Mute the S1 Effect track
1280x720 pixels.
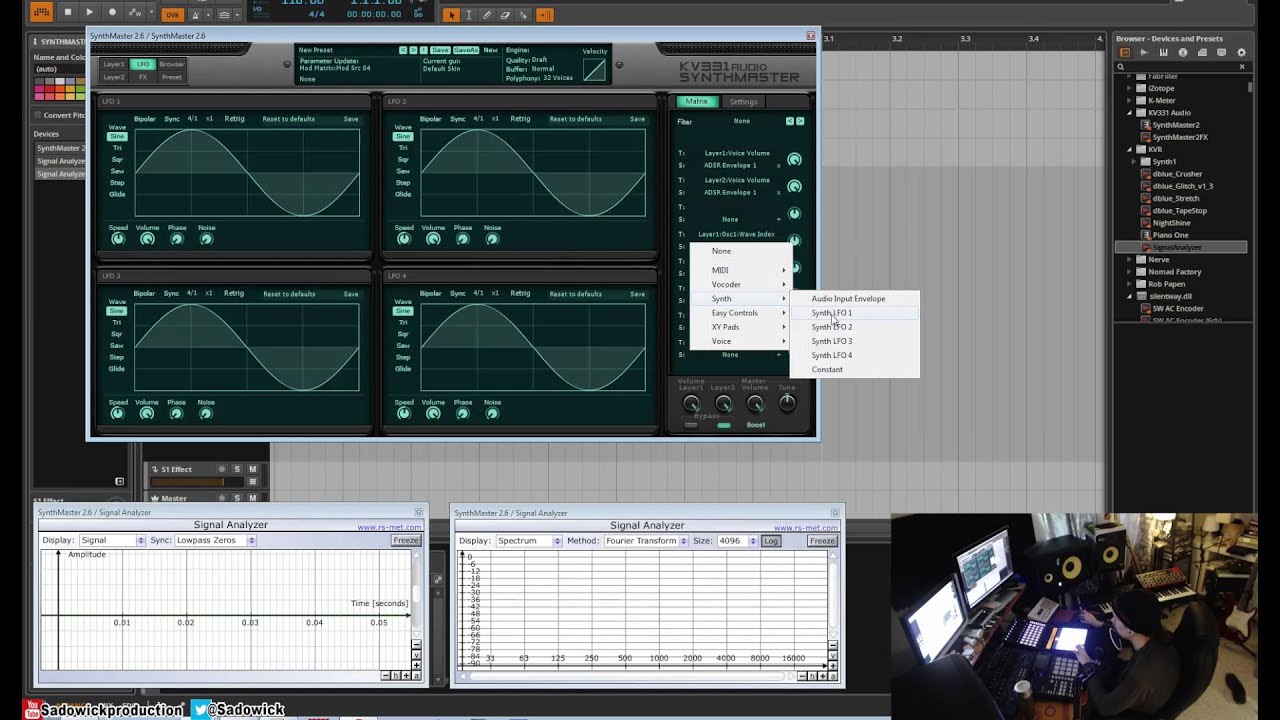(252, 469)
